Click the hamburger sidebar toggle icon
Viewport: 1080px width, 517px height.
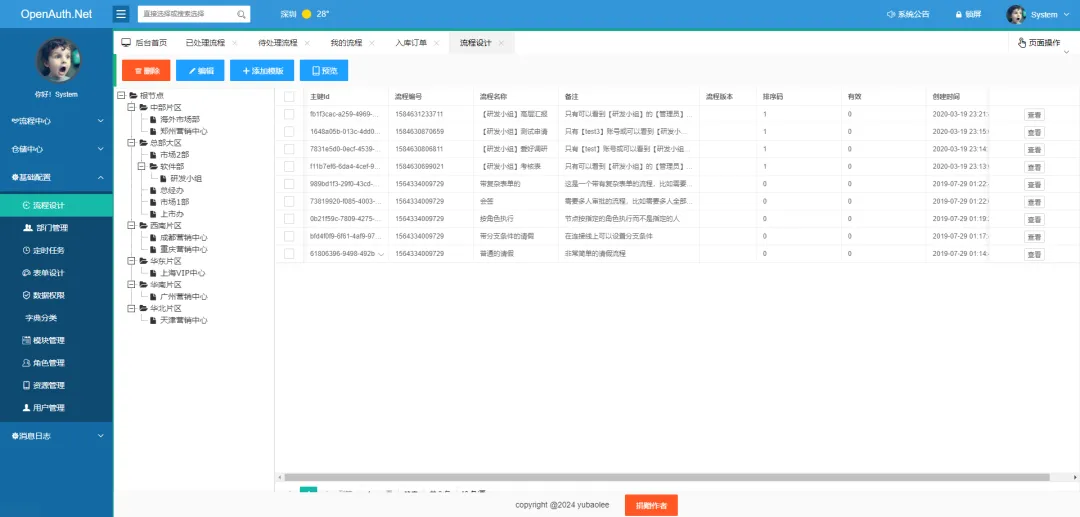(121, 14)
